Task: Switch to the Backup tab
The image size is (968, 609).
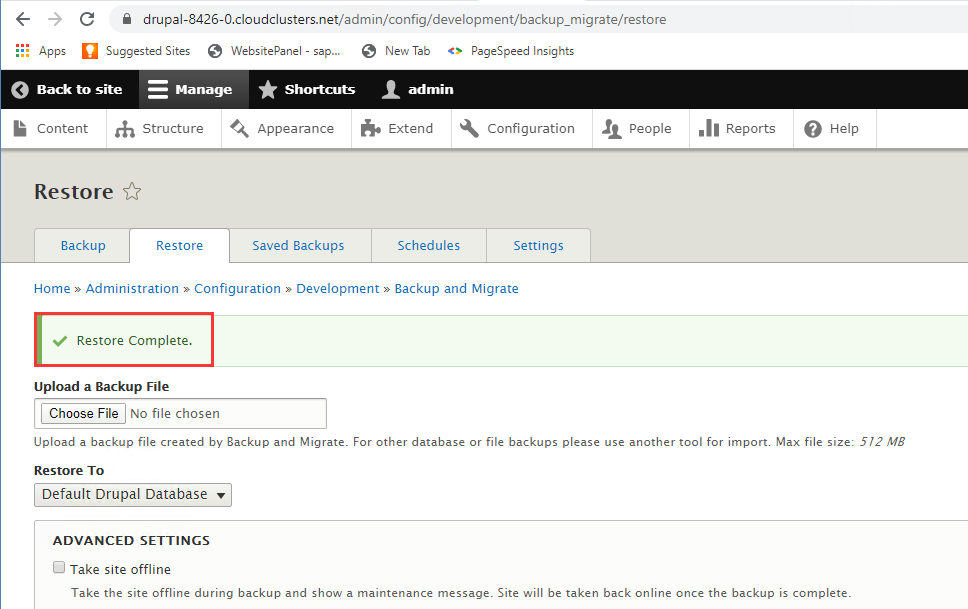Action: 83,246
